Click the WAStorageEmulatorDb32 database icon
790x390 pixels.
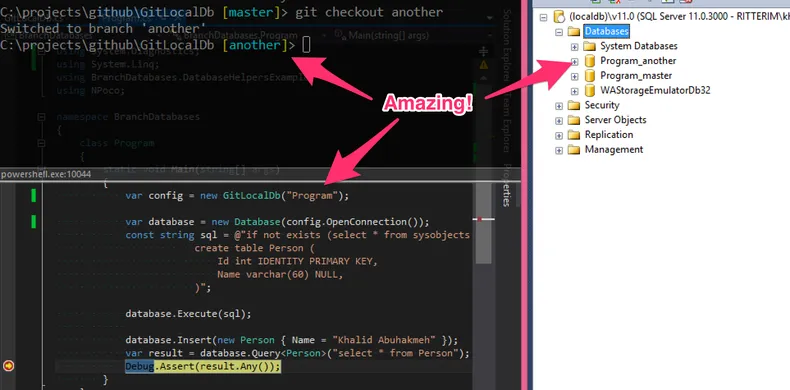click(589, 91)
